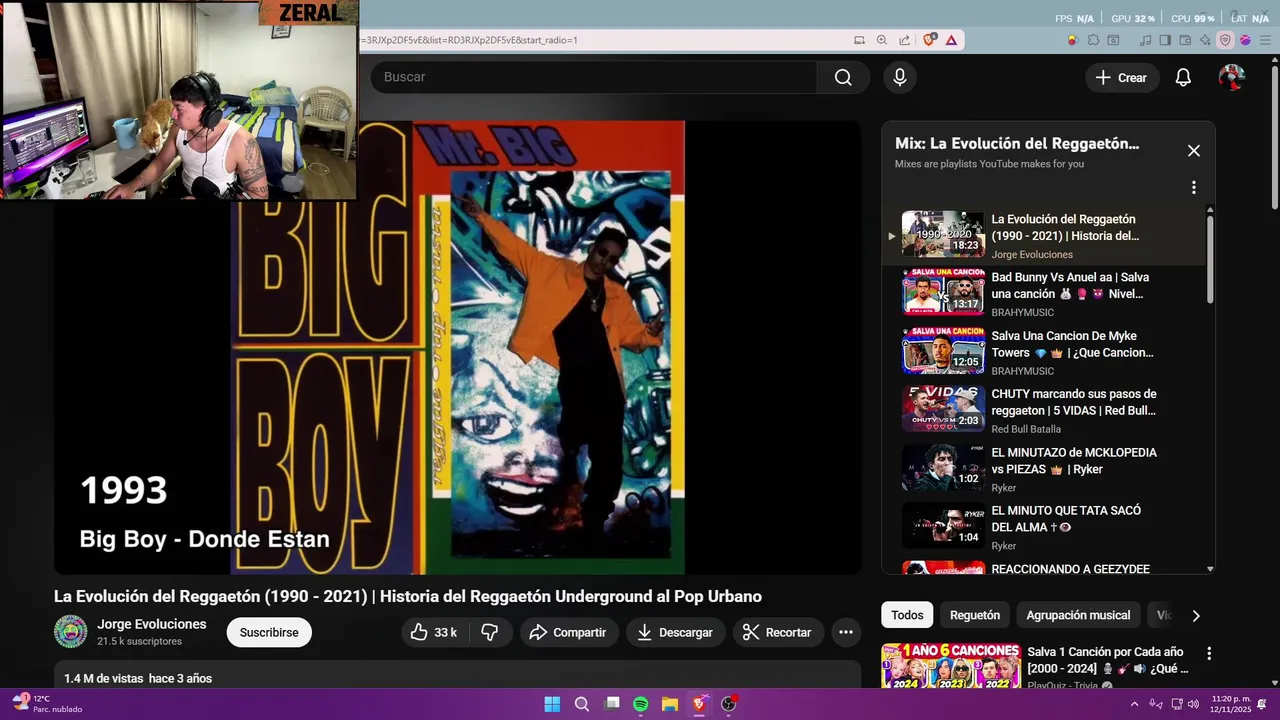1280x720 pixels.
Task: Expand description showing 1.4 M de vistas
Action: click(x=457, y=676)
